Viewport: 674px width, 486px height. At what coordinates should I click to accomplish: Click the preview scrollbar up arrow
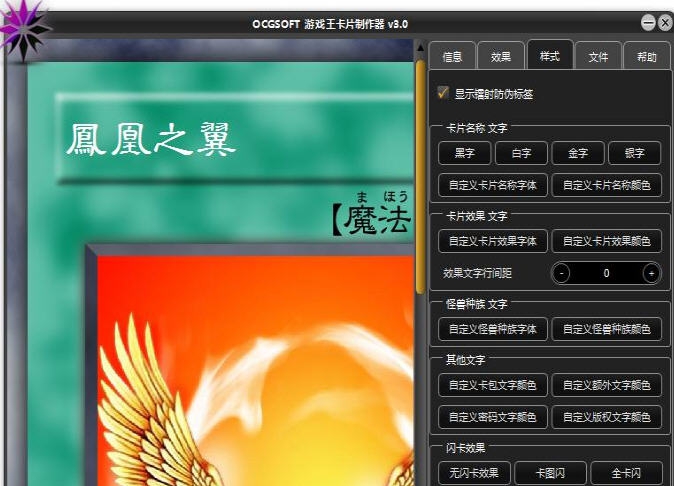click(420, 48)
